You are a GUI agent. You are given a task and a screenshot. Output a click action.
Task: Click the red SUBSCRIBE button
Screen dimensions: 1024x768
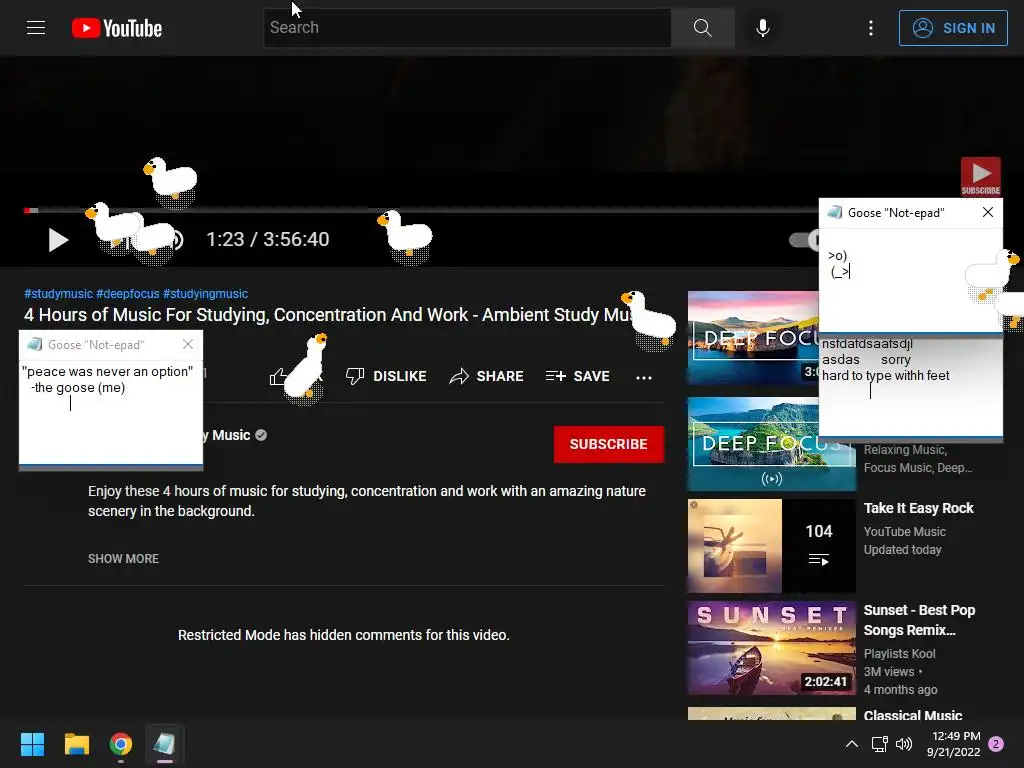(609, 444)
